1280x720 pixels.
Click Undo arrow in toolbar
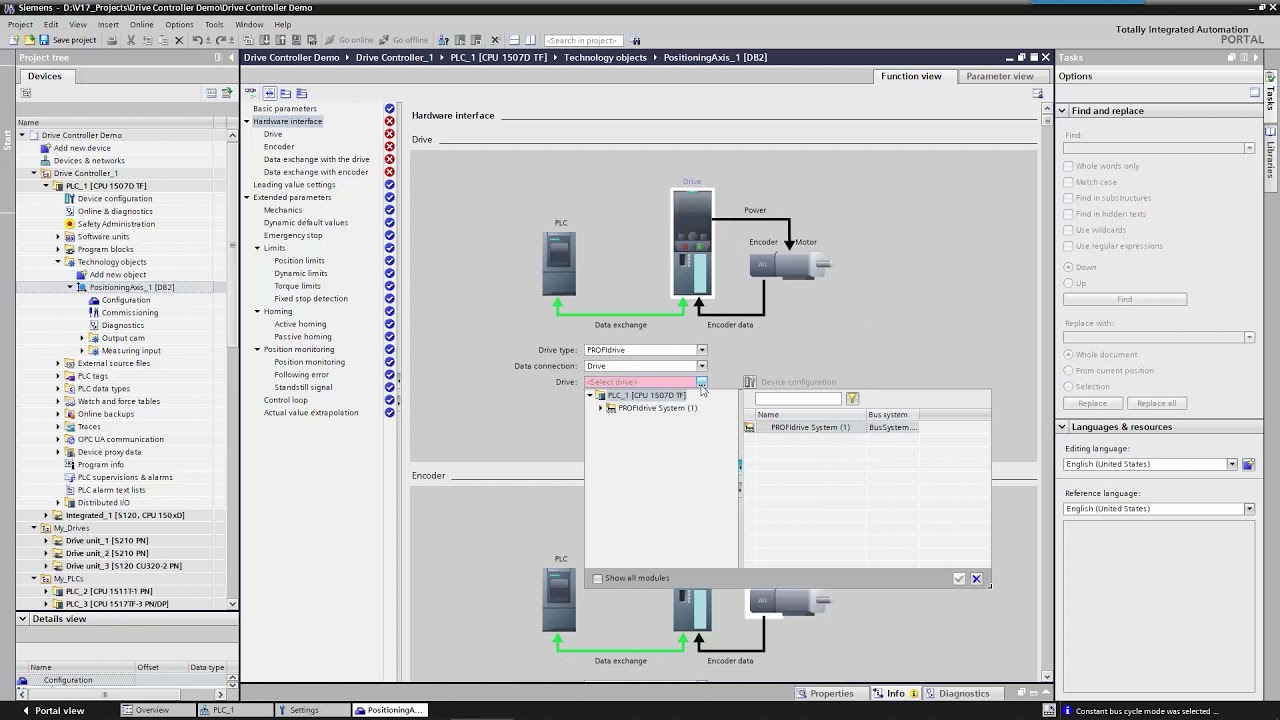pyautogui.click(x=197, y=40)
